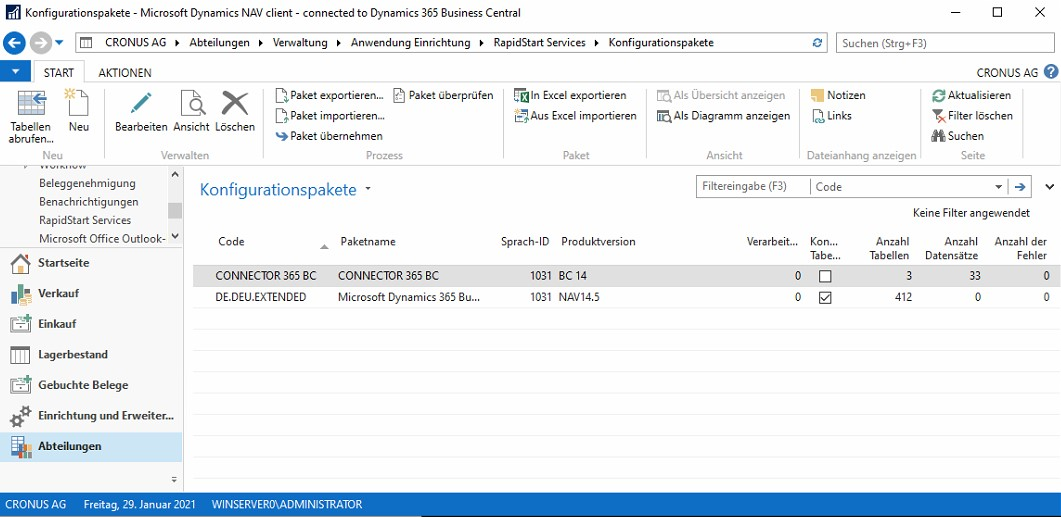1061x517 pixels.
Task: Open the navigation history dropdown arrow
Action: tap(59, 43)
